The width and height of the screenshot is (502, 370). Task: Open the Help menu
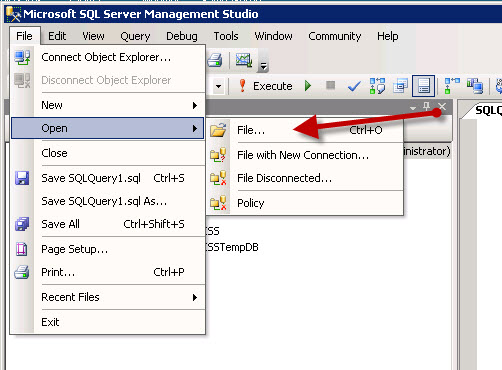point(388,36)
